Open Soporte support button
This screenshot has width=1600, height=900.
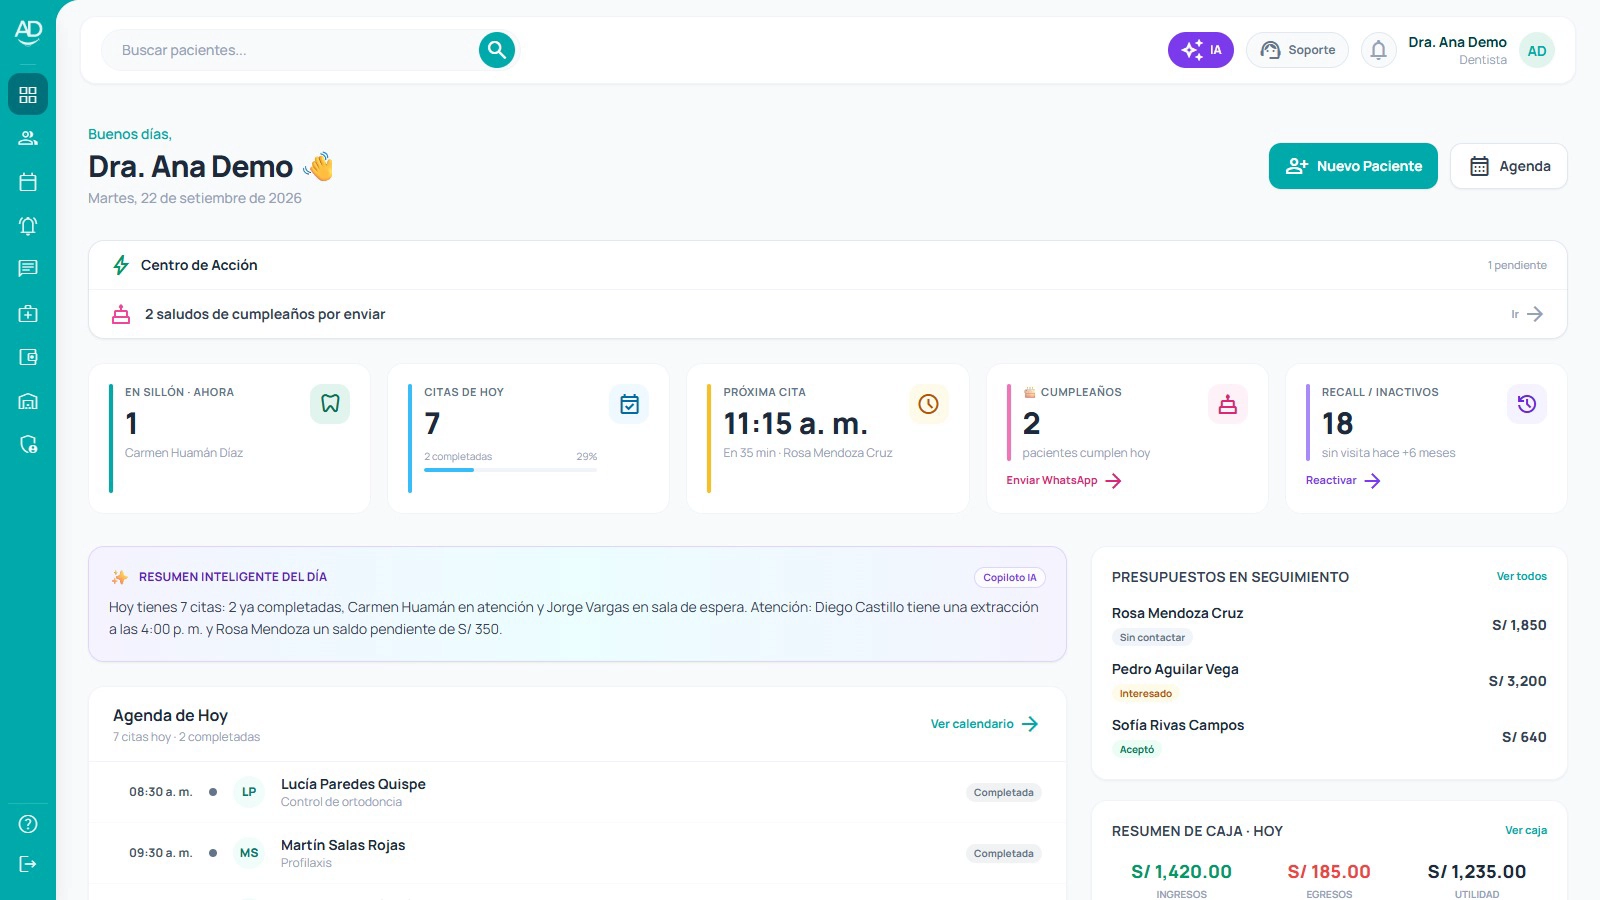click(x=1297, y=50)
